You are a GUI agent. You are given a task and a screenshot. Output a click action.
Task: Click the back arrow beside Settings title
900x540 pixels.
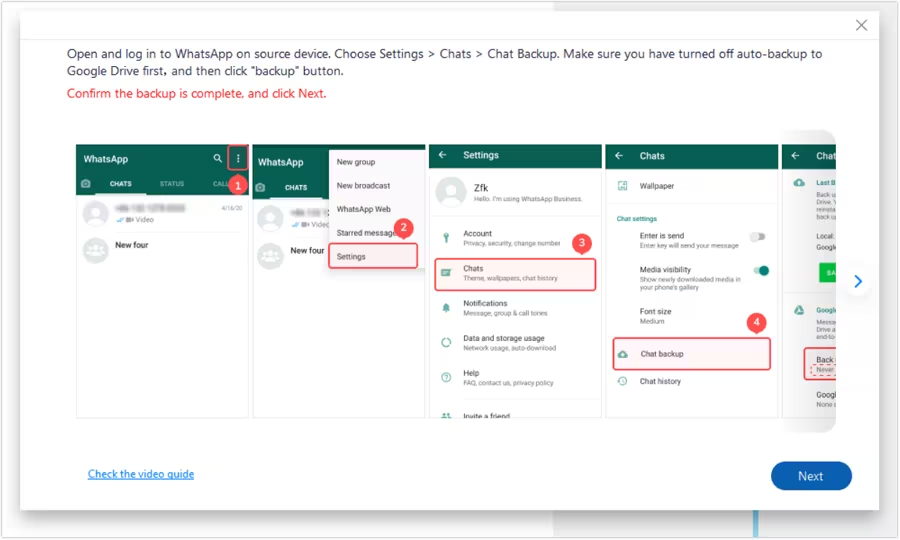pos(443,155)
